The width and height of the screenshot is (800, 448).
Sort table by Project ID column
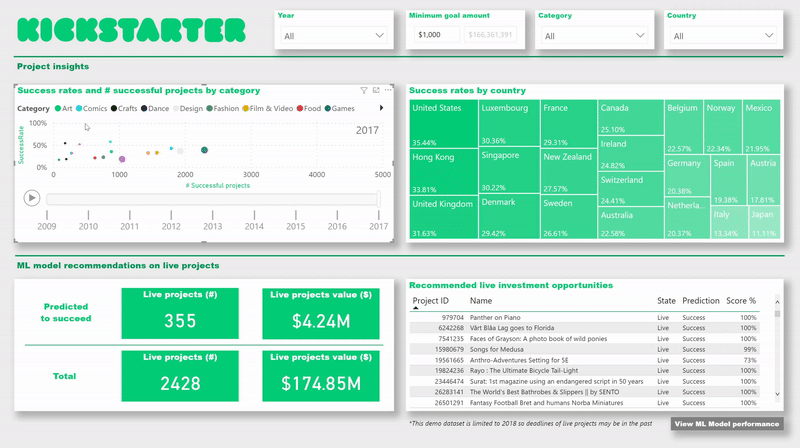coord(431,301)
